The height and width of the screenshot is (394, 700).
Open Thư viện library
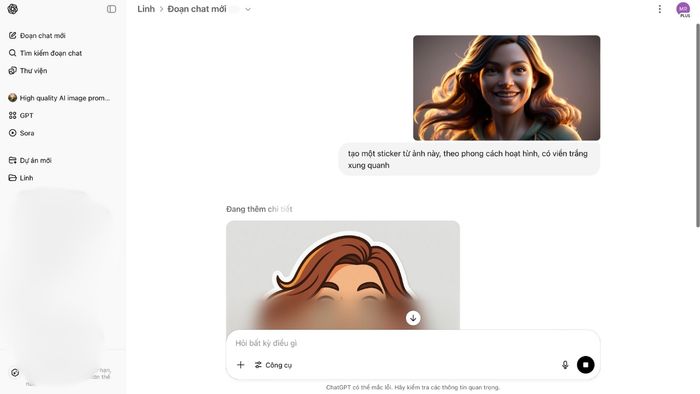[x=61, y=71]
